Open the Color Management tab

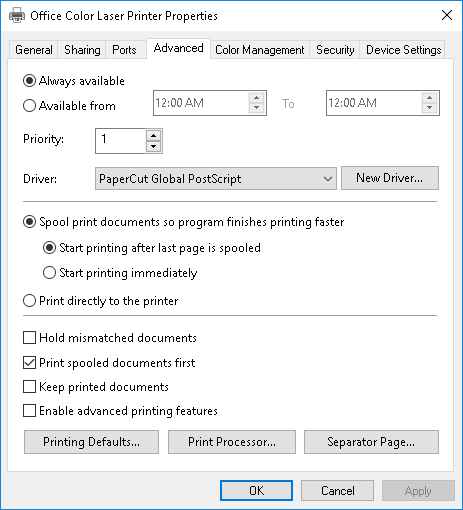click(x=260, y=50)
